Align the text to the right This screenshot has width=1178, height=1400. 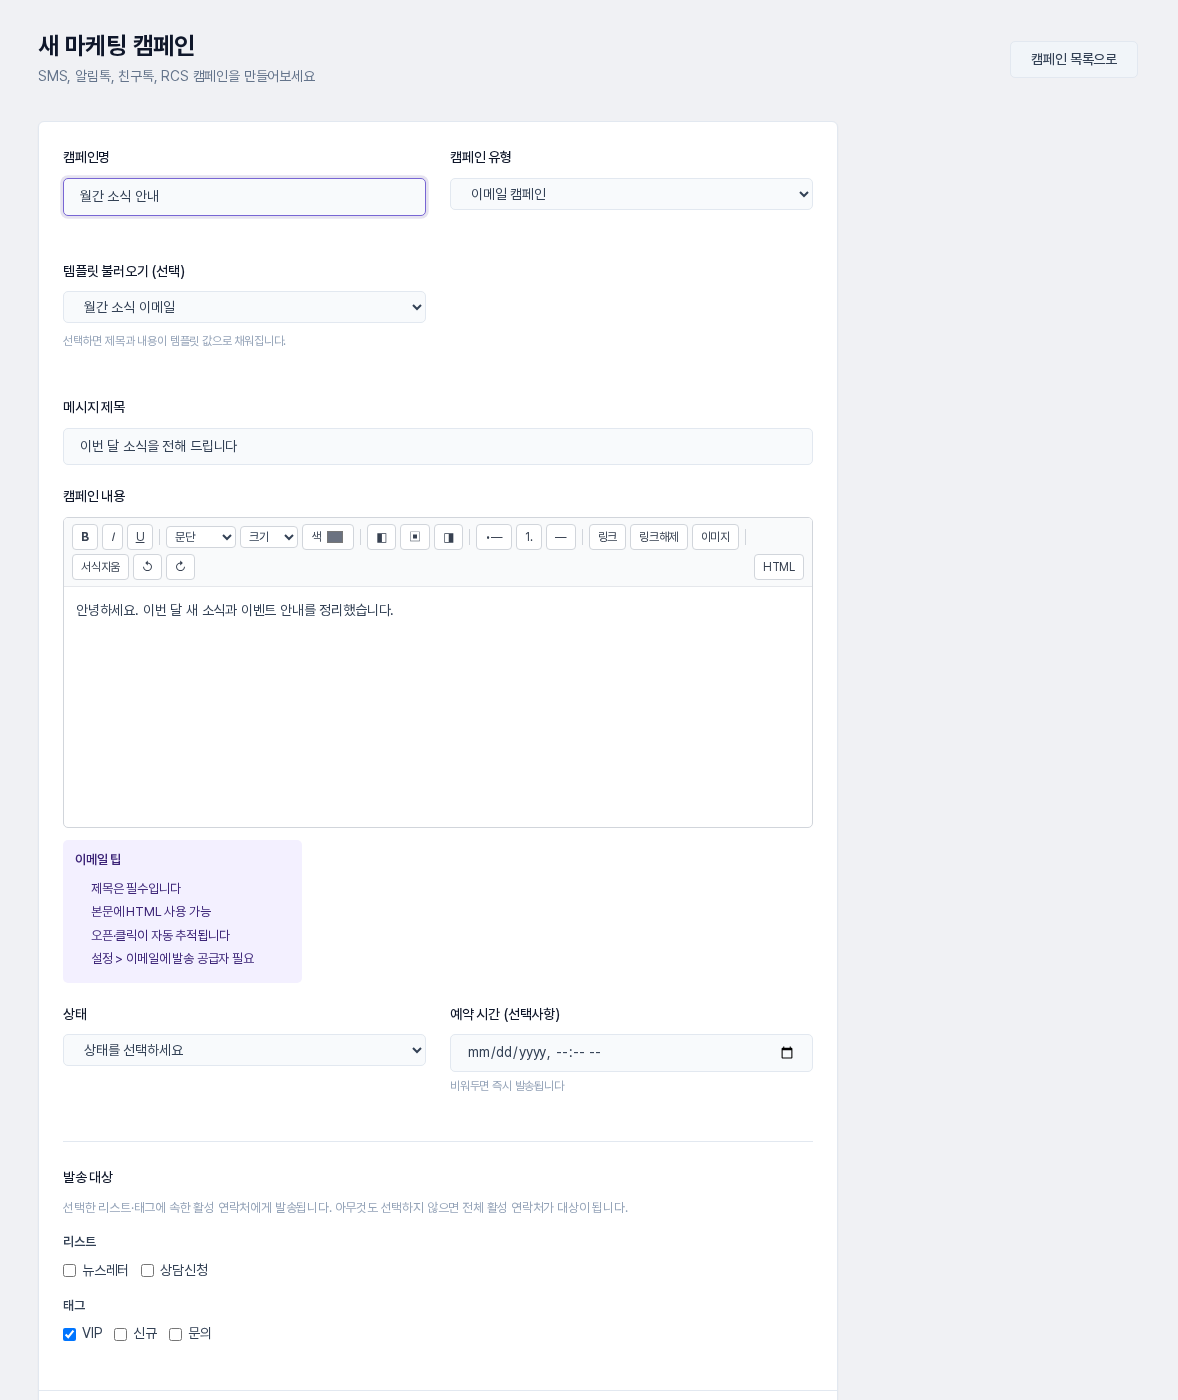click(x=448, y=537)
